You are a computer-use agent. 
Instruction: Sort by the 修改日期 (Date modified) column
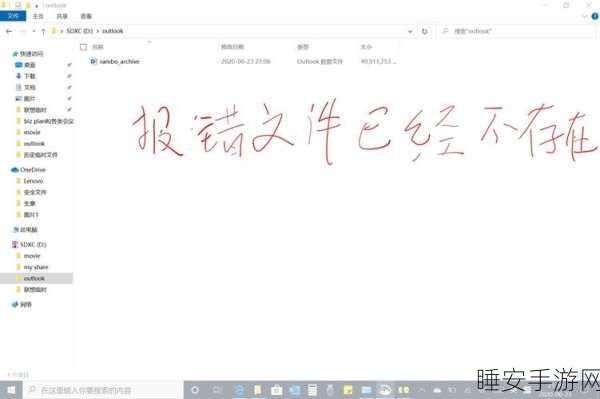(232, 47)
